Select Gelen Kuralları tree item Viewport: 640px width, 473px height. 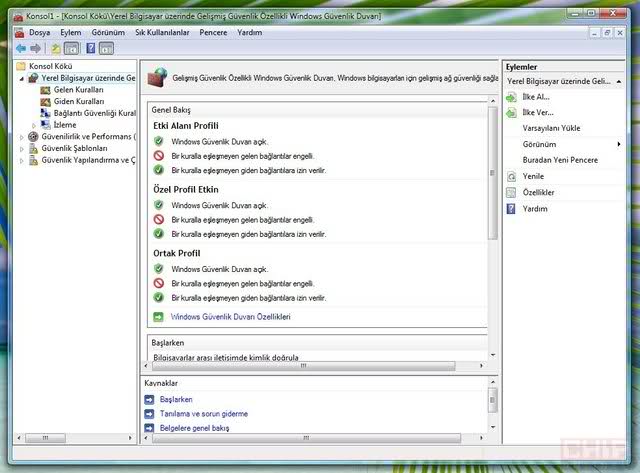pyautogui.click(x=78, y=90)
